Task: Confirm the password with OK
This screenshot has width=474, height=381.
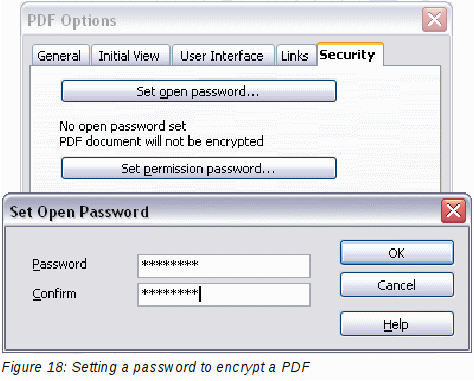Action: click(397, 253)
